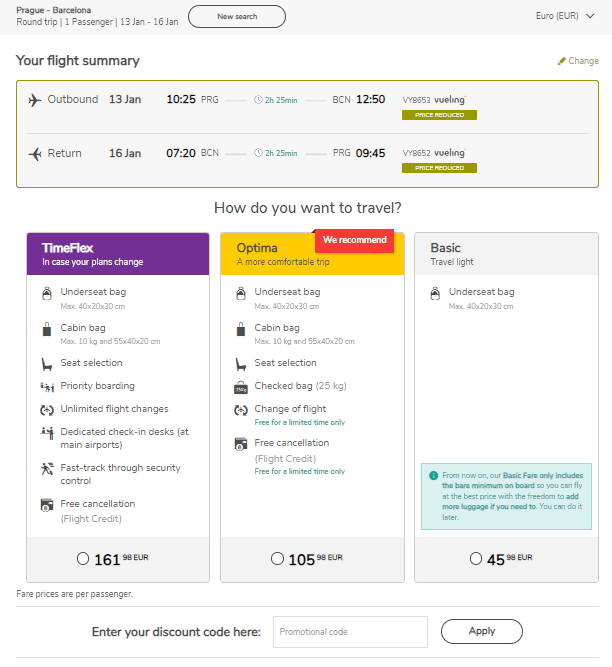Click the outbound flight duration clock icon

(258, 100)
